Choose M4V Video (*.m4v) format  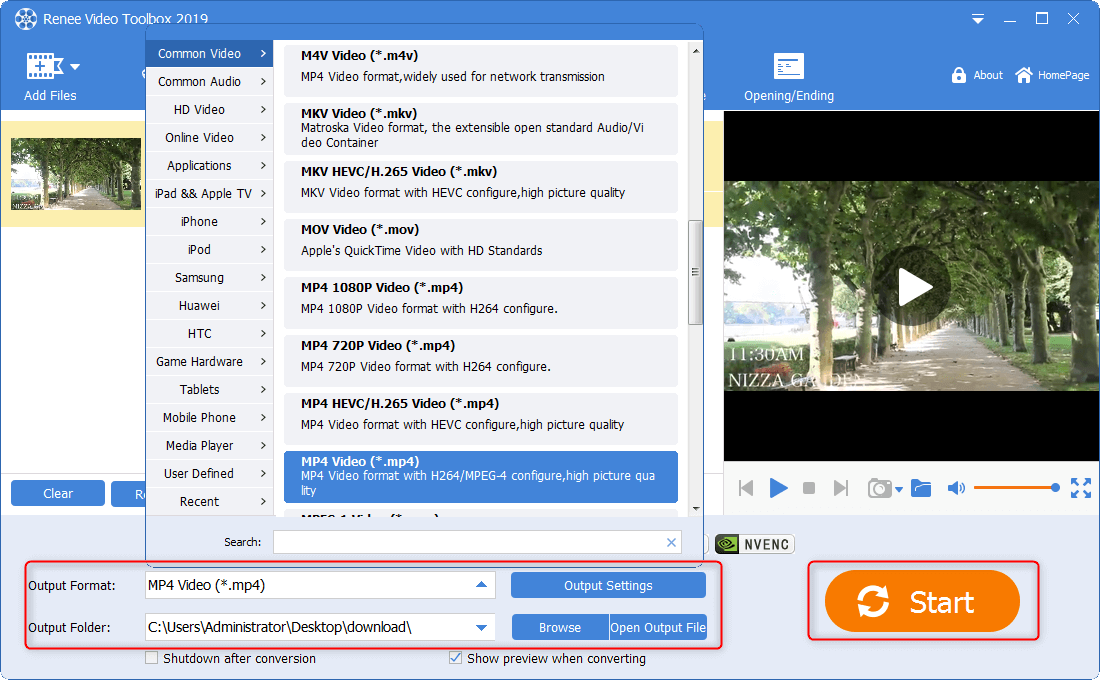click(x=481, y=70)
